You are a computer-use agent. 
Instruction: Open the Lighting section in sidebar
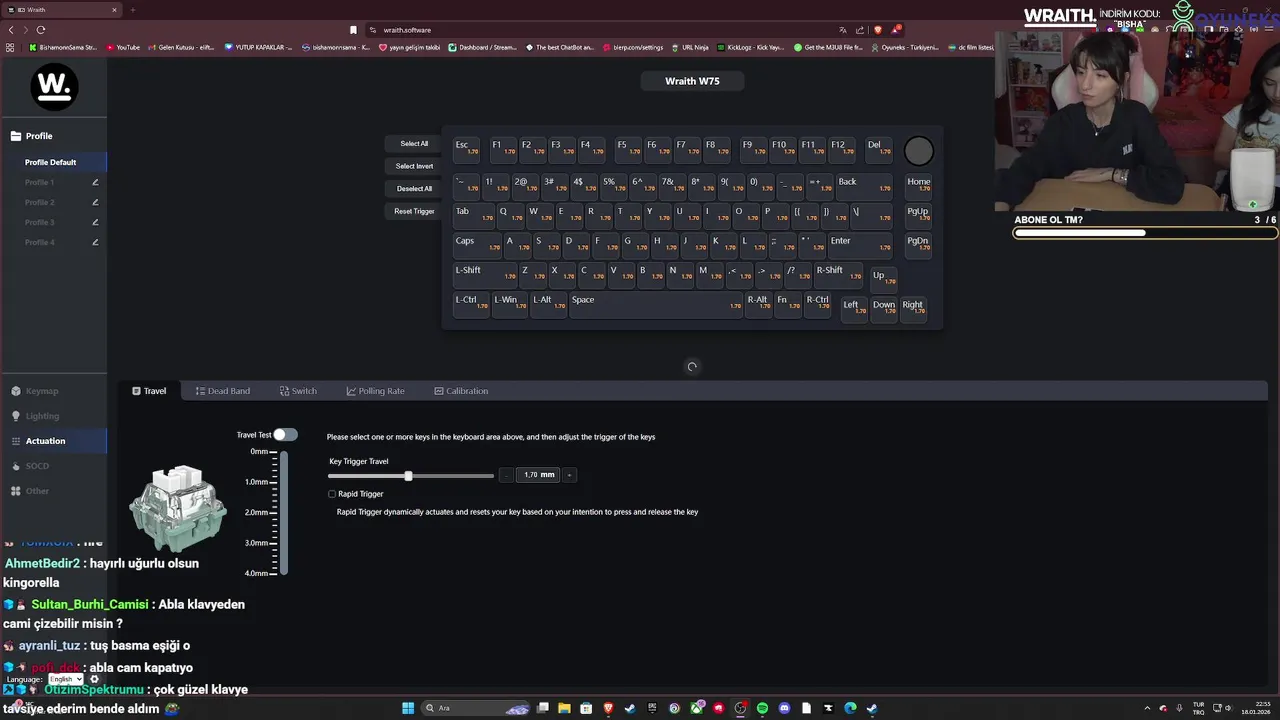[x=53, y=416]
